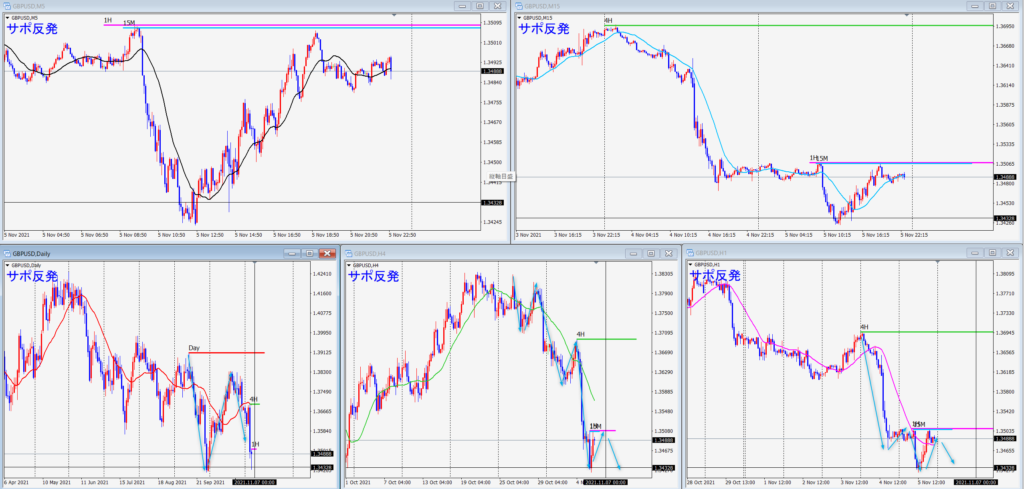Click the '4H' text label on M15 chart
This screenshot has height=489, width=1024.
pos(608,21)
